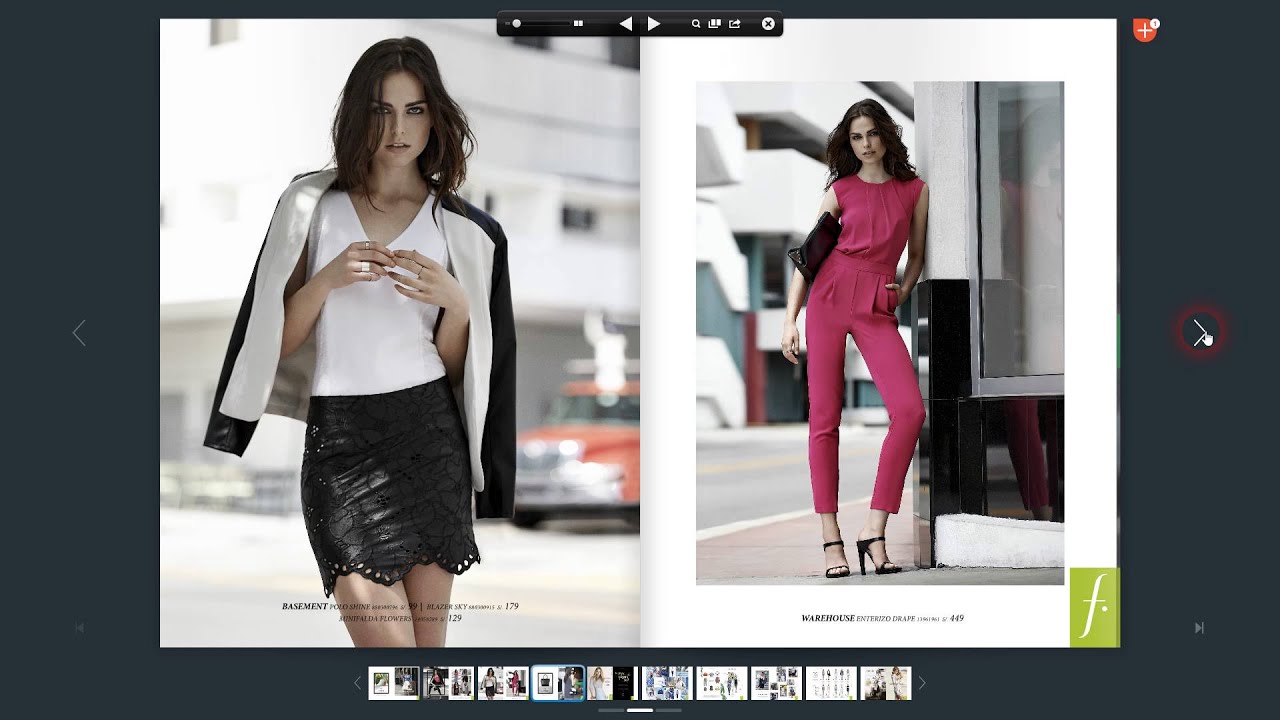The width and height of the screenshot is (1280, 720).
Task: Open the eighth thumbnail in the strip
Action: coord(776,683)
